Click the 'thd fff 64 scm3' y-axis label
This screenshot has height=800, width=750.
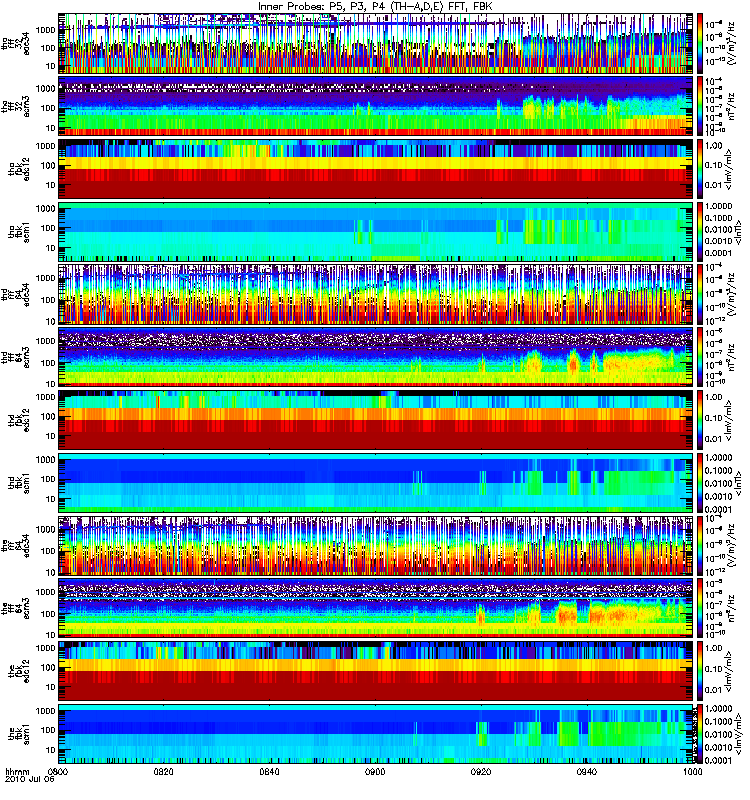15,357
